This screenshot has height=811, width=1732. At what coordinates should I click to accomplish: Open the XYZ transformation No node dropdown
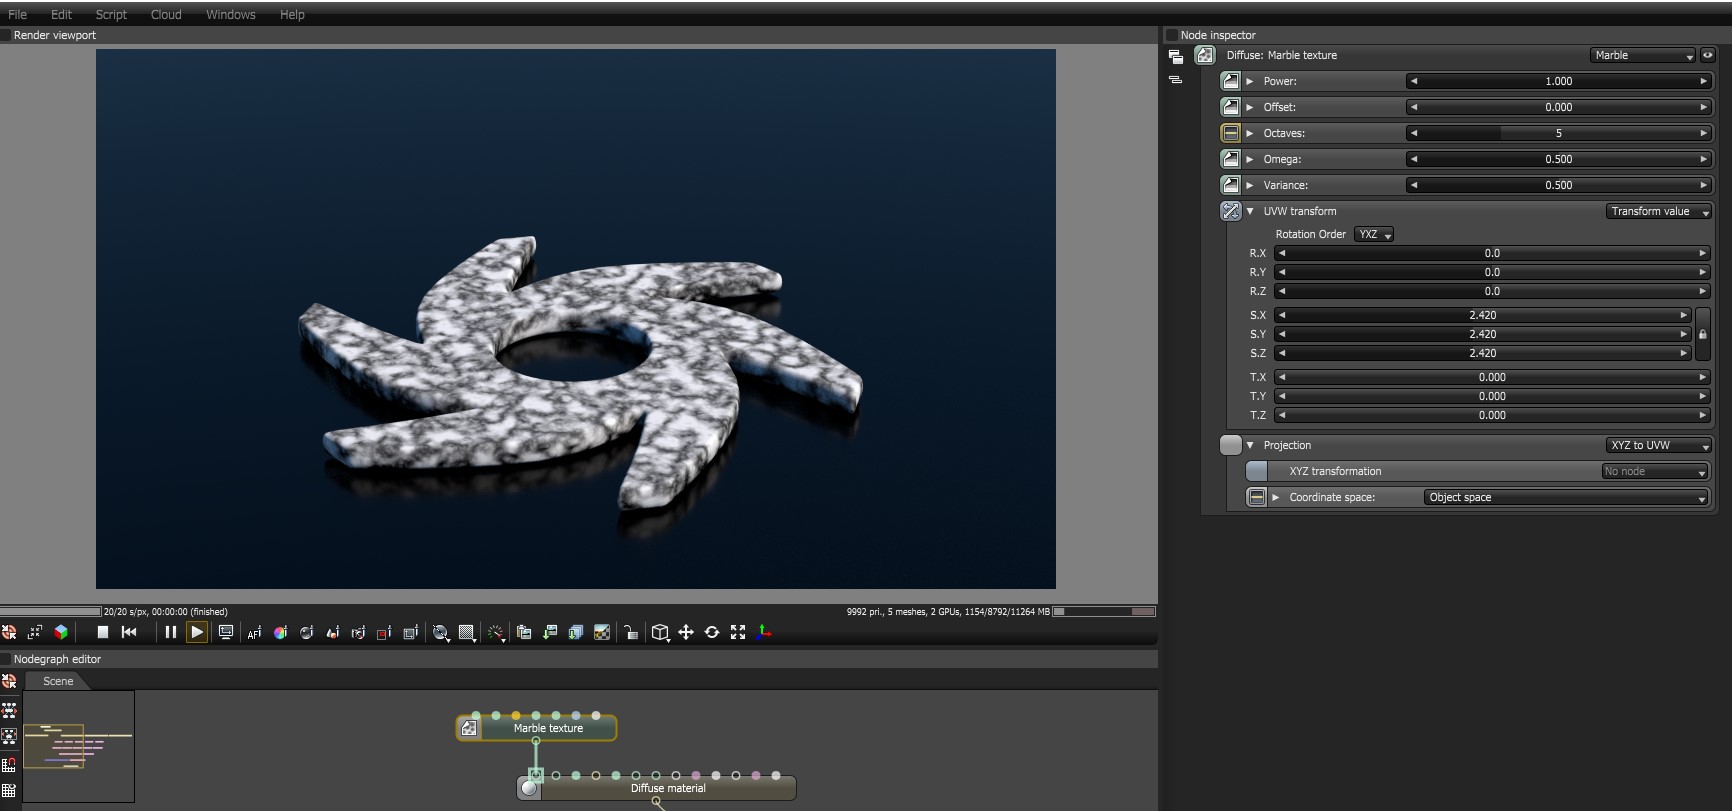[1654, 471]
